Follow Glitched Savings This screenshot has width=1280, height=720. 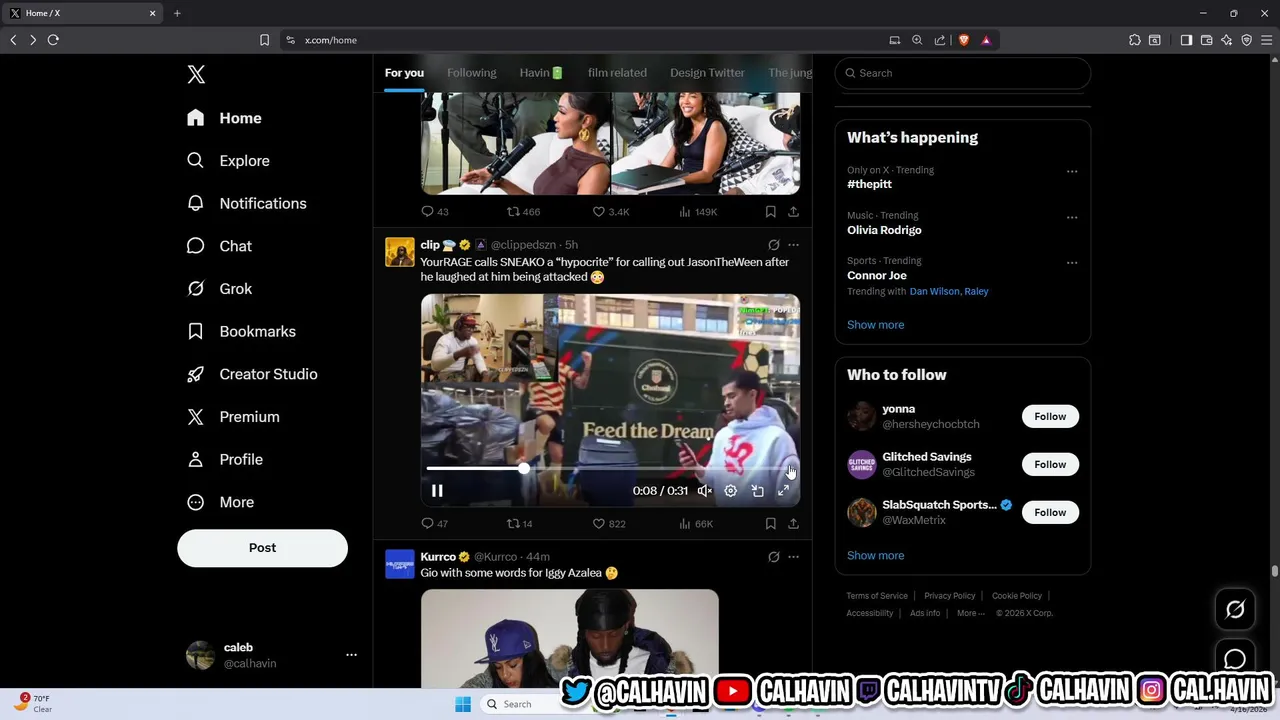1050,465
